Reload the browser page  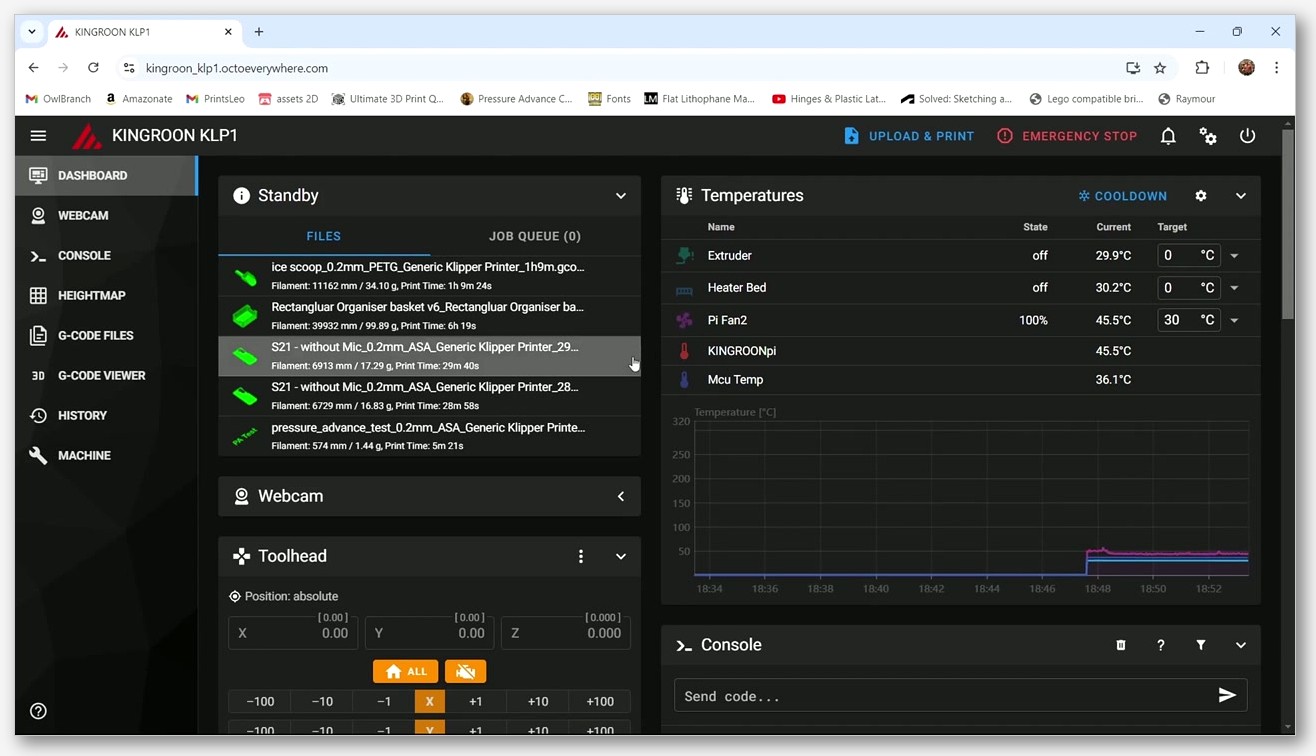click(x=93, y=68)
